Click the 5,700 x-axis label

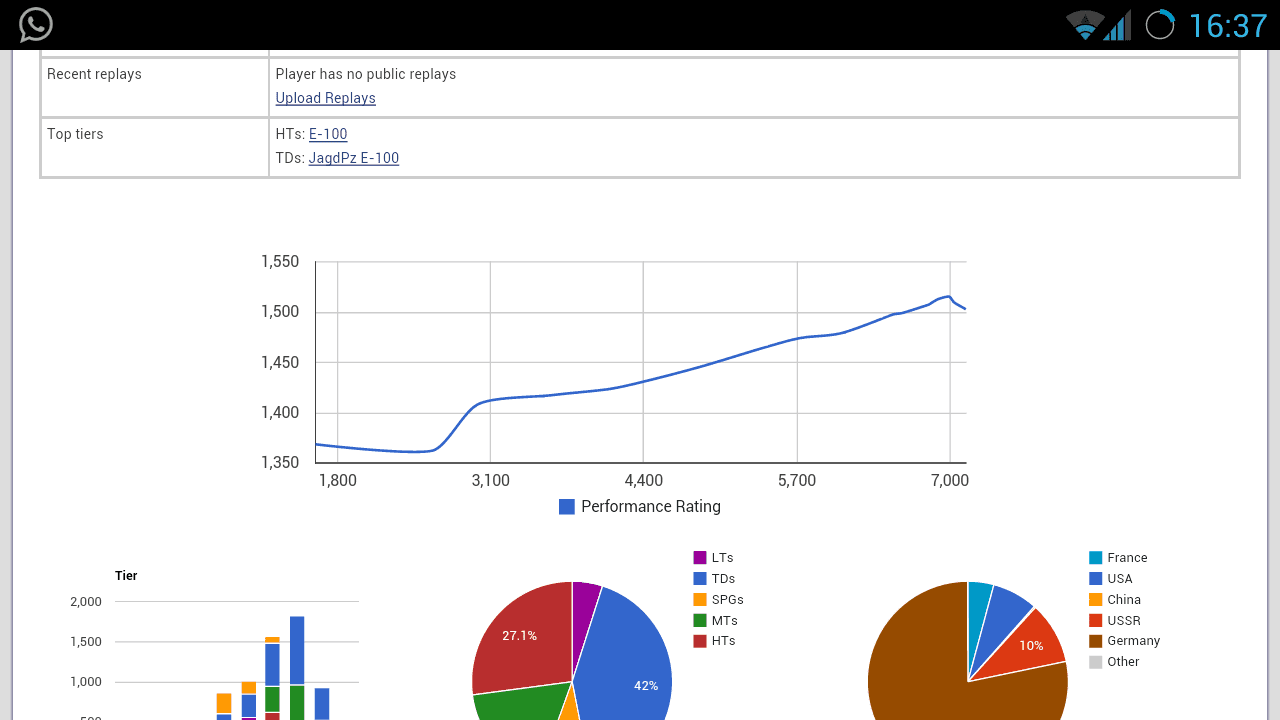[797, 481]
